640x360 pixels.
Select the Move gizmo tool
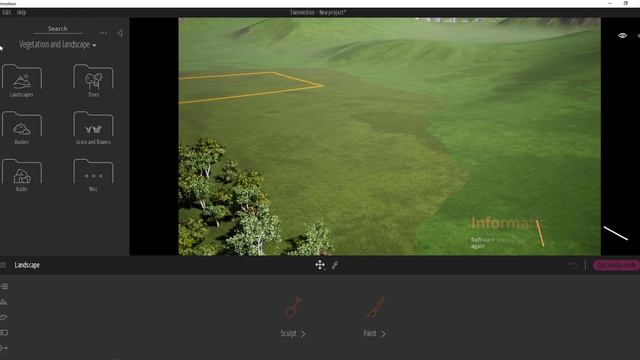click(320, 265)
